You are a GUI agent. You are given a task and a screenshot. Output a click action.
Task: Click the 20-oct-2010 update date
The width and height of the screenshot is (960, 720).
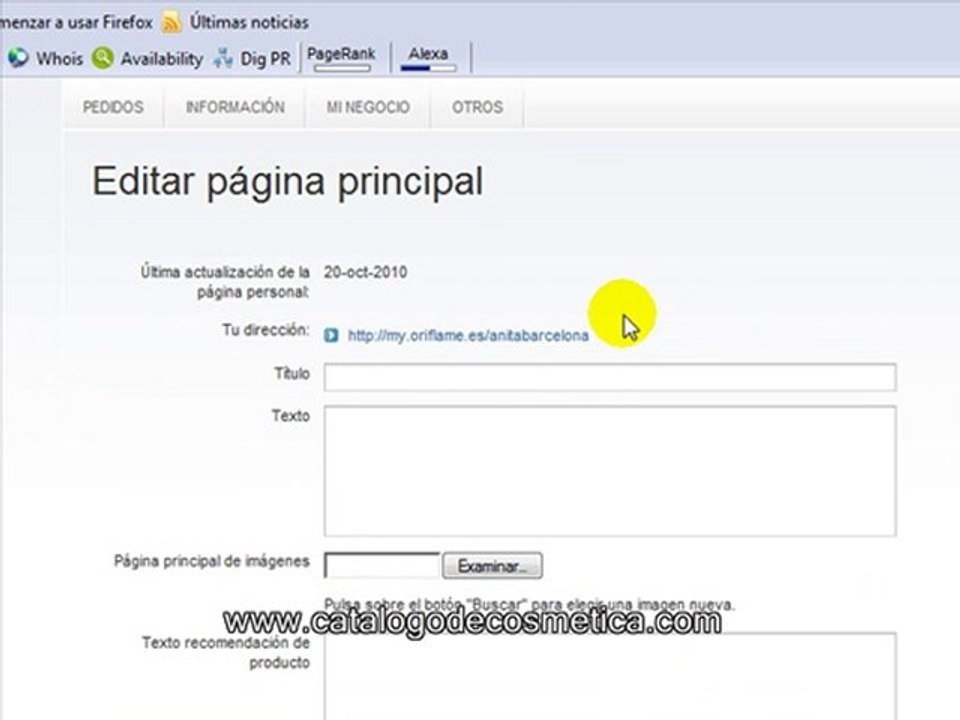coord(366,272)
